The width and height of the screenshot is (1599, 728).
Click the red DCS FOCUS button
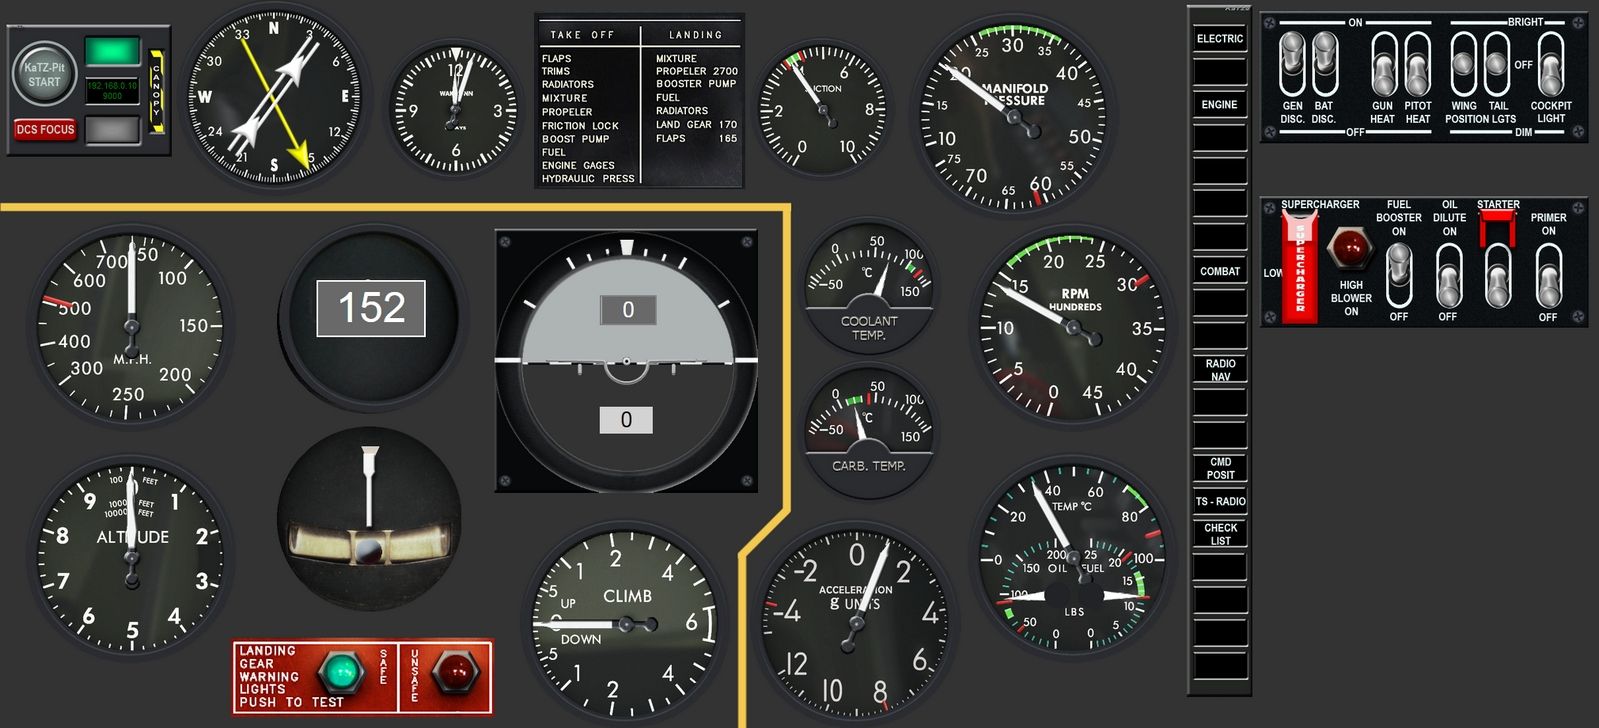45,129
